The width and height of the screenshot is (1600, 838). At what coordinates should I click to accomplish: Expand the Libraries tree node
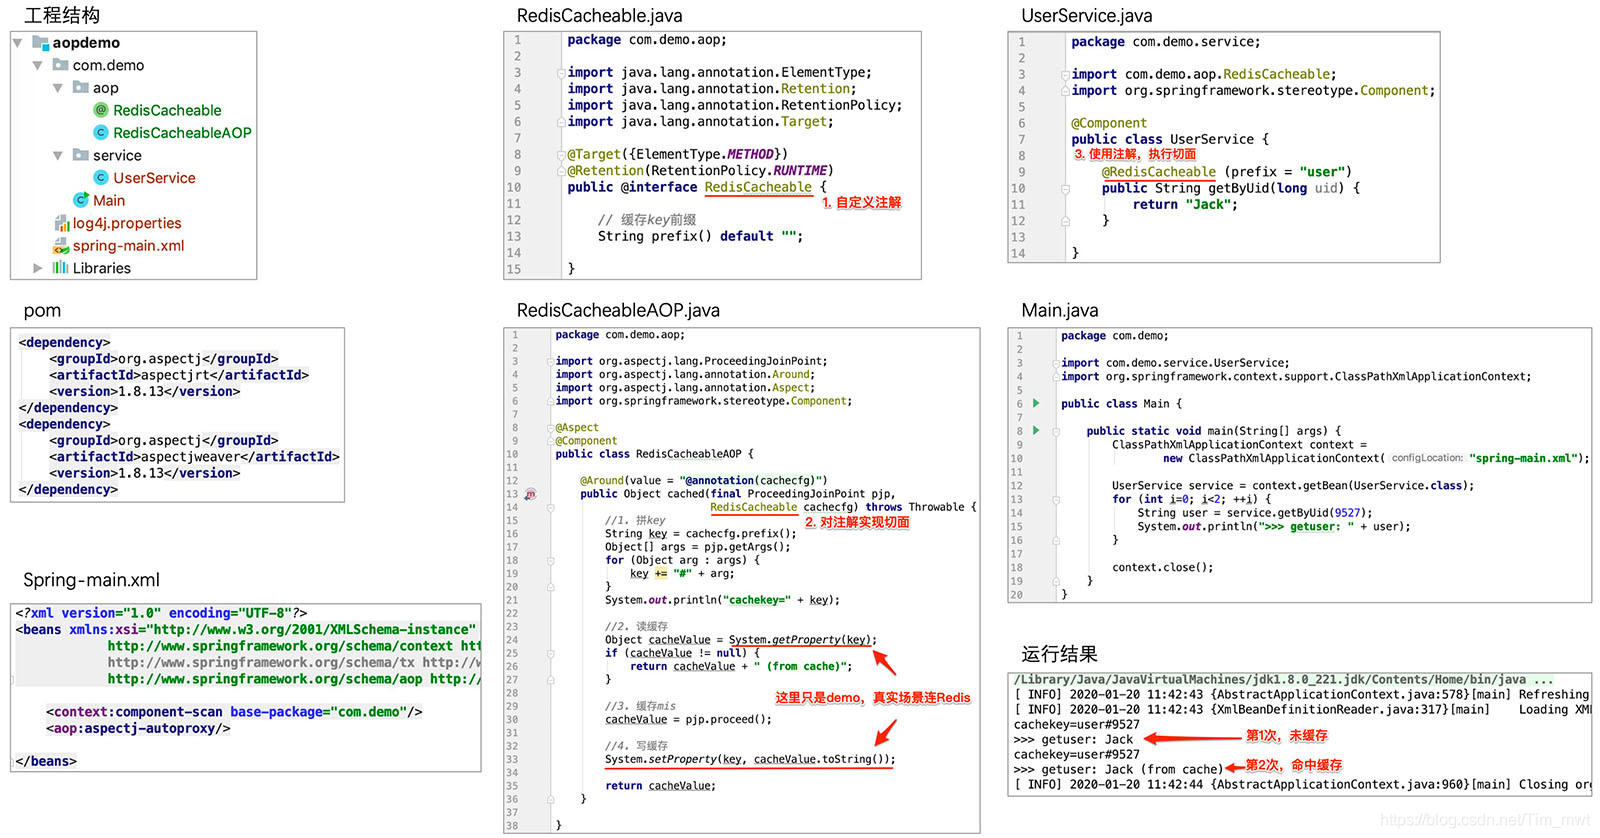click(x=38, y=268)
